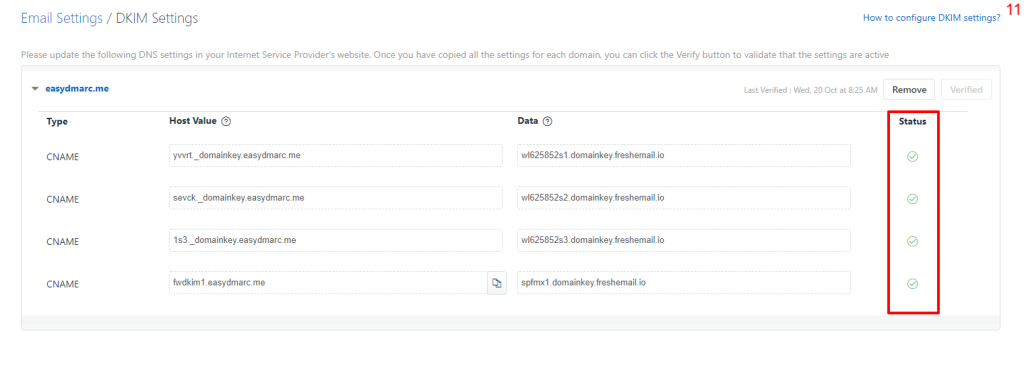Click the Last Verified timestamp text
Image resolution: width=1024 pixels, height=383 pixels.
810,90
